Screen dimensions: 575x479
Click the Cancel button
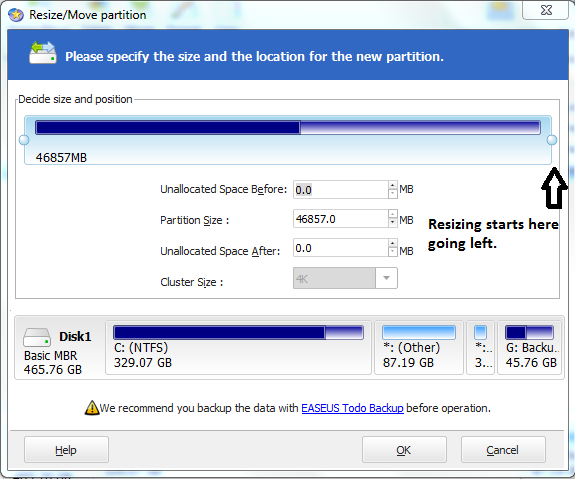coord(503,450)
